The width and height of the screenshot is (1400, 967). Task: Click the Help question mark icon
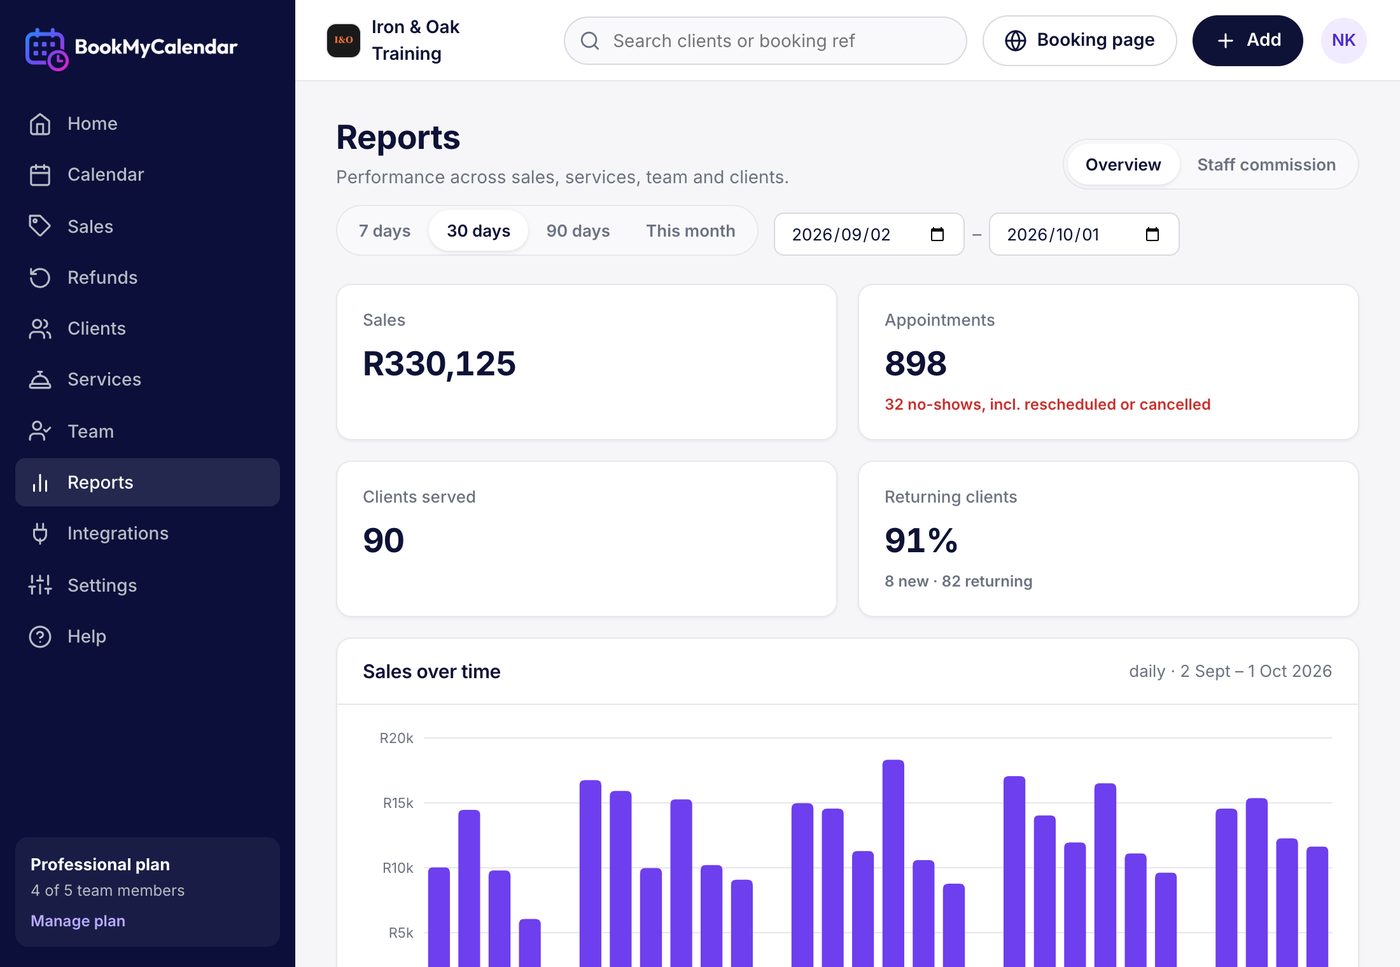pos(40,637)
